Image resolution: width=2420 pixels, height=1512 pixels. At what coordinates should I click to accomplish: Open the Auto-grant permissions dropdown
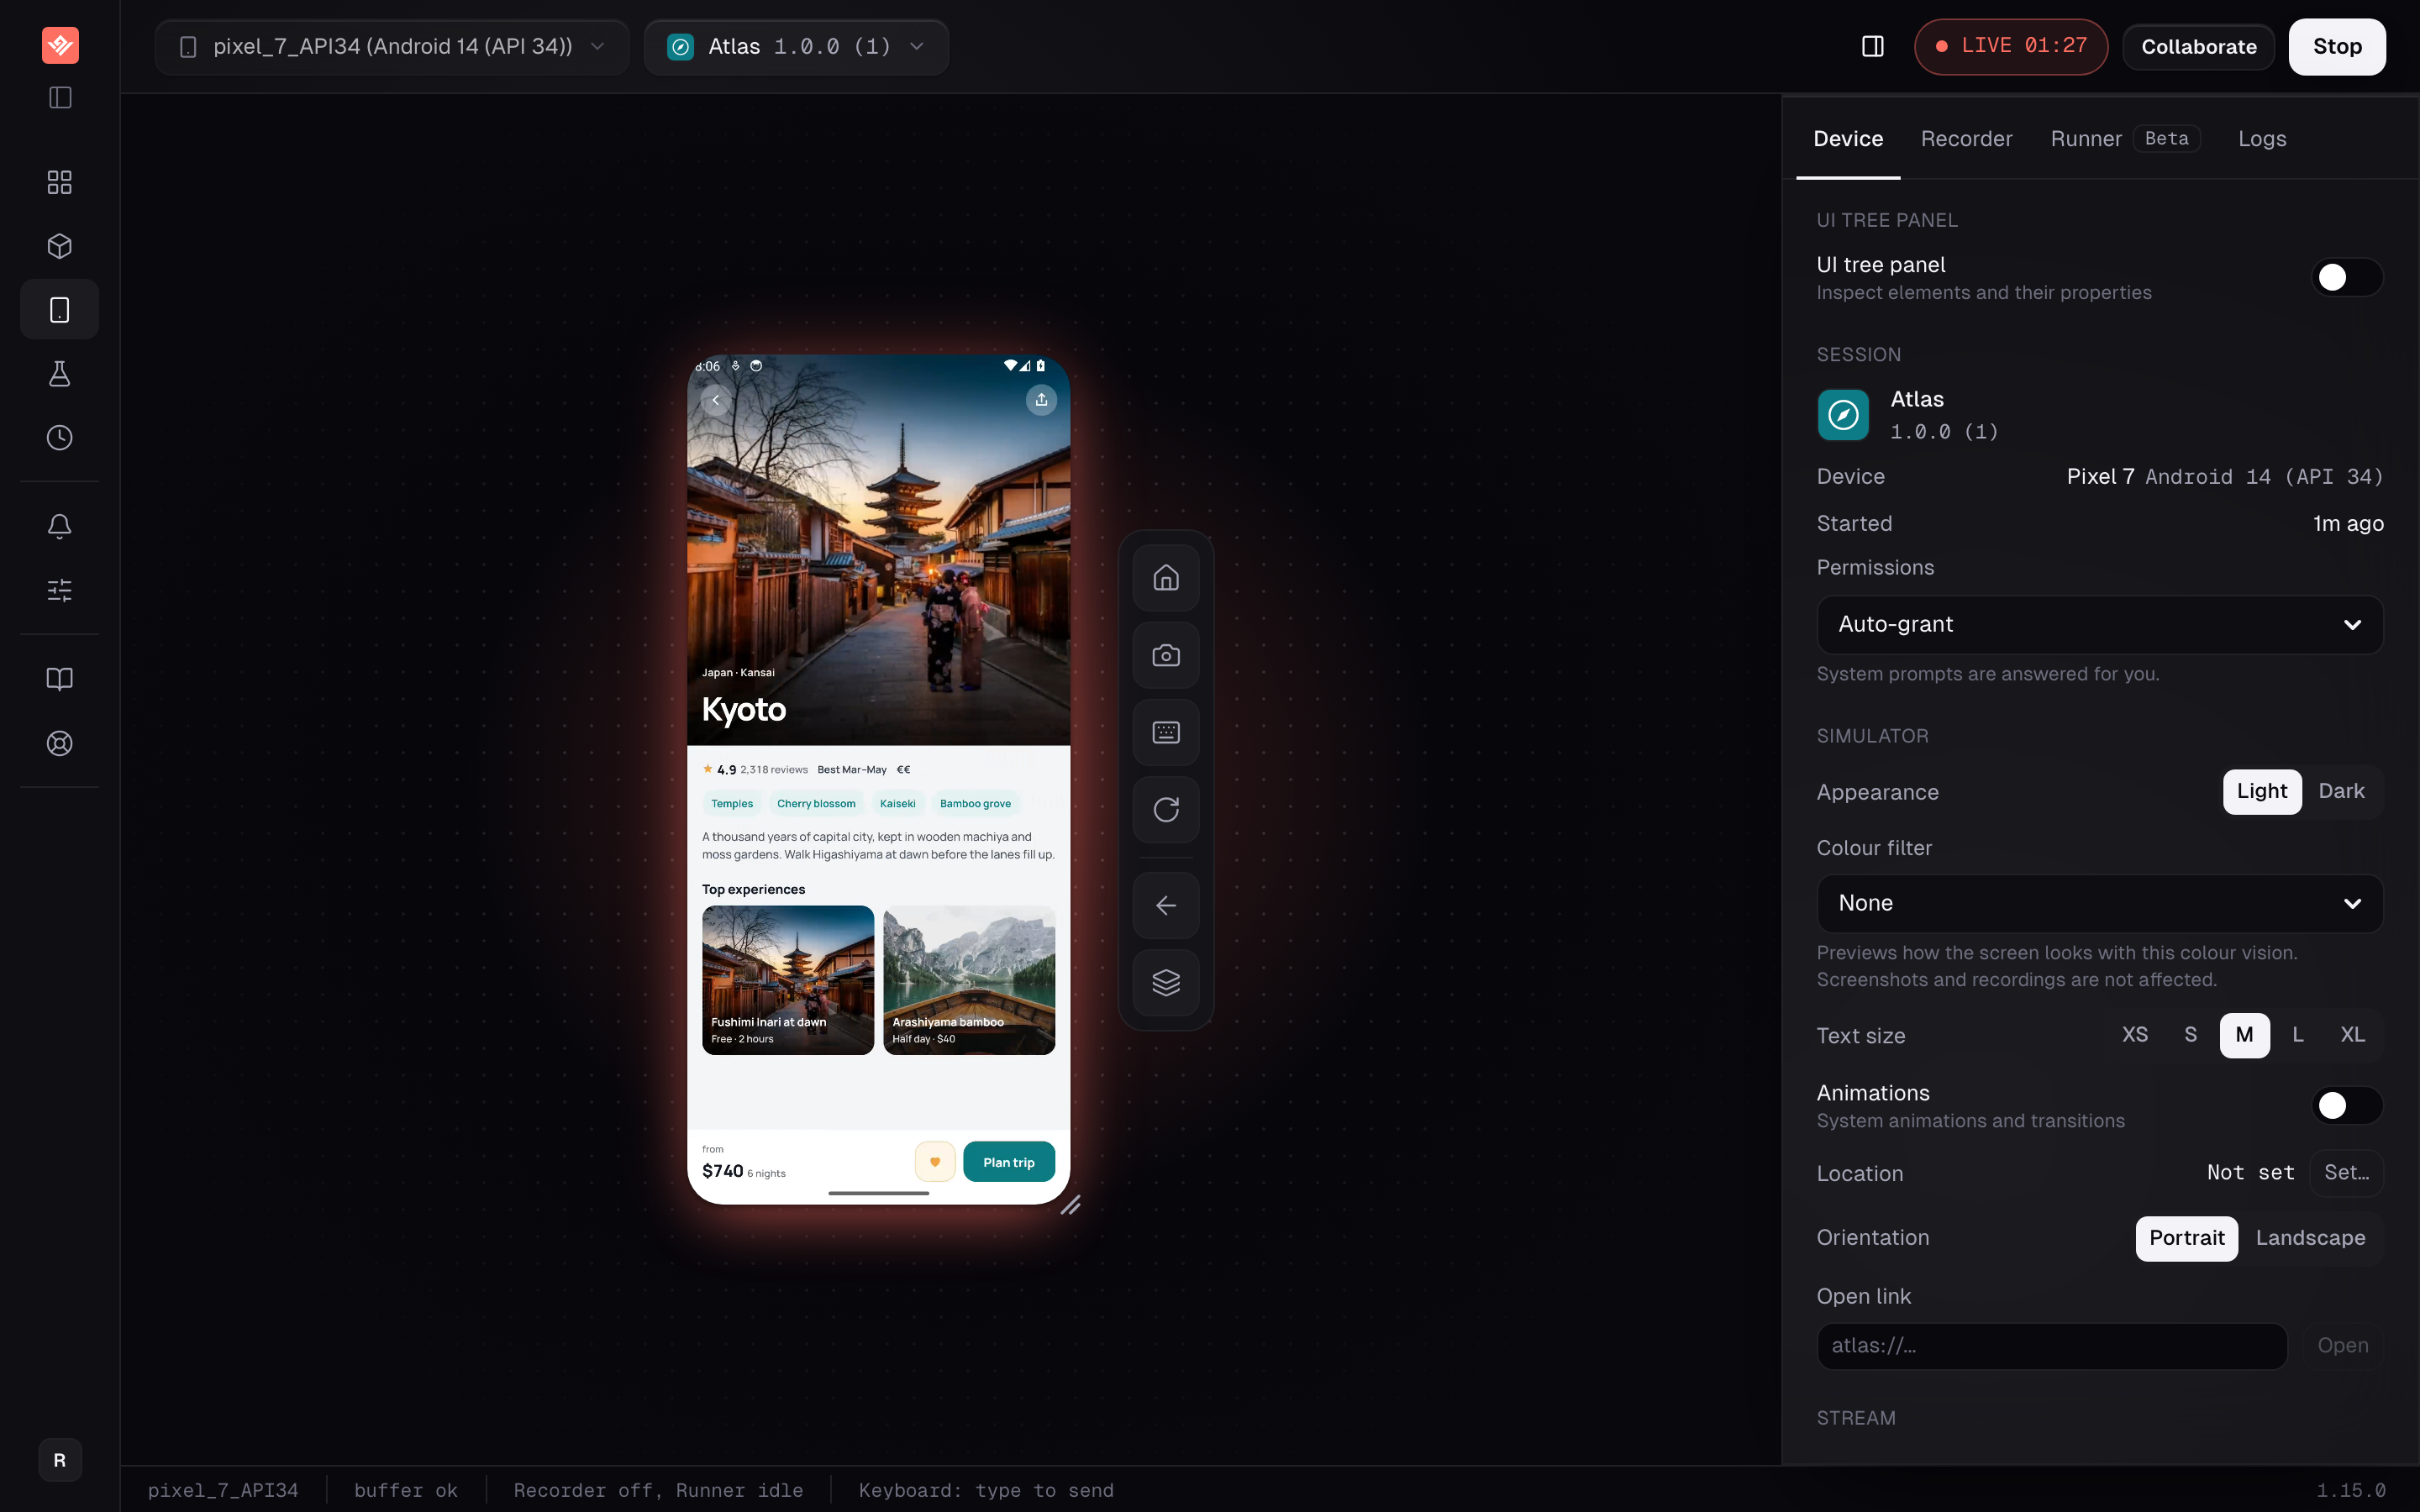pyautogui.click(x=2100, y=624)
